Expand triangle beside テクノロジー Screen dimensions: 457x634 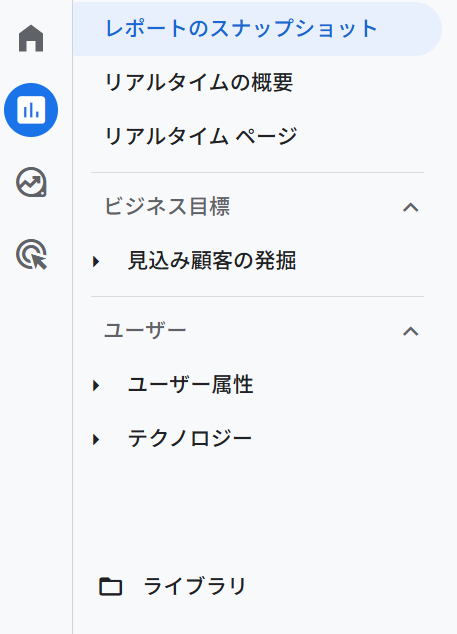96,439
